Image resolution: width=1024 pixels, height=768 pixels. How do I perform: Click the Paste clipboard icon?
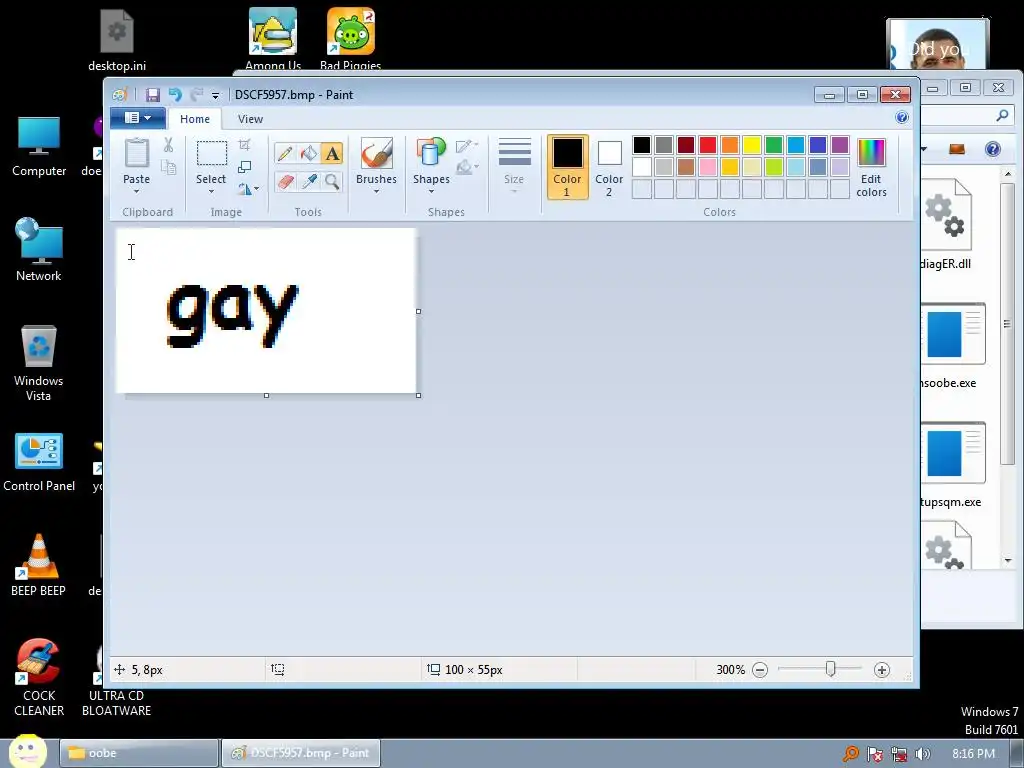click(136, 153)
